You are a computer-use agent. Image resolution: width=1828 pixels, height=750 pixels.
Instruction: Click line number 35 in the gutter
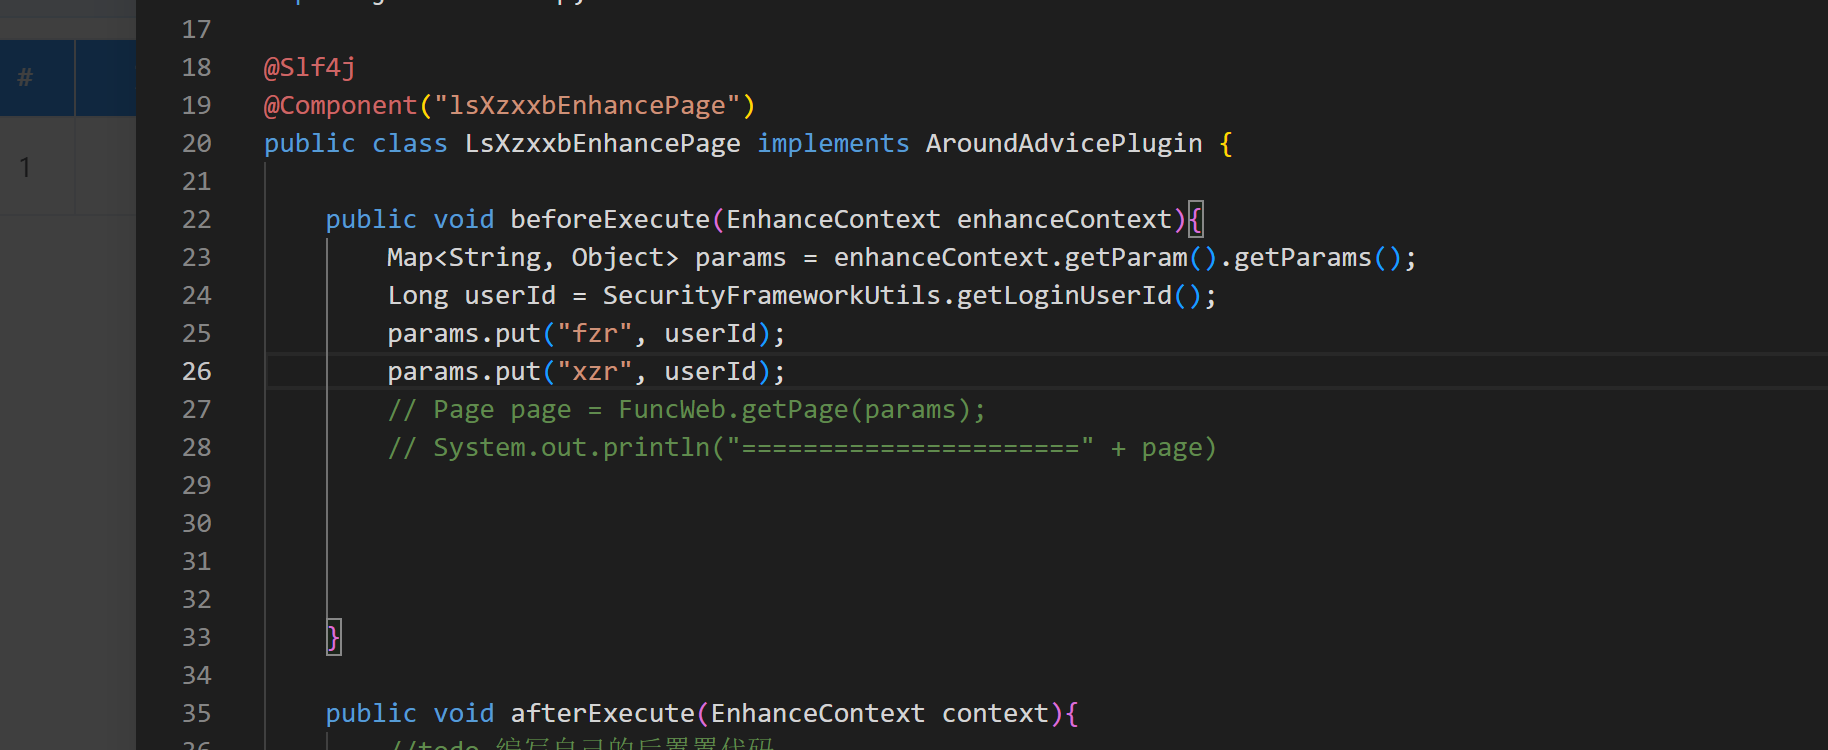[x=196, y=714]
